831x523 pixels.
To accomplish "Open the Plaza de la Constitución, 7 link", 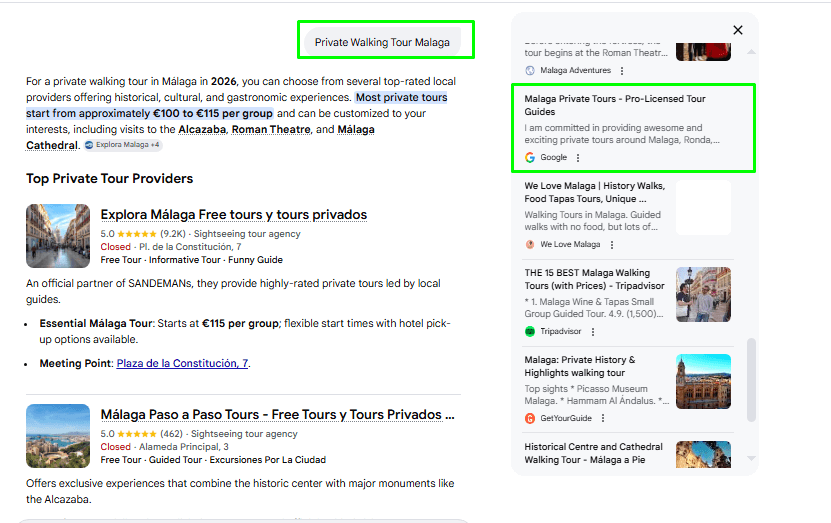I will tap(182, 363).
